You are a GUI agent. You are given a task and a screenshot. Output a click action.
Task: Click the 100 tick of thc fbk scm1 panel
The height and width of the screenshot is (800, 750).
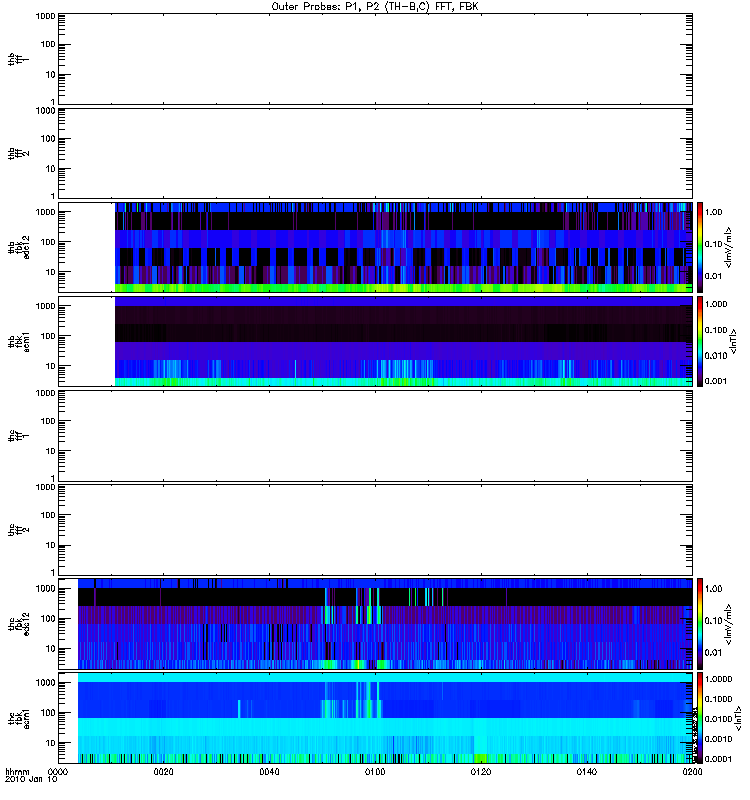click(48, 713)
